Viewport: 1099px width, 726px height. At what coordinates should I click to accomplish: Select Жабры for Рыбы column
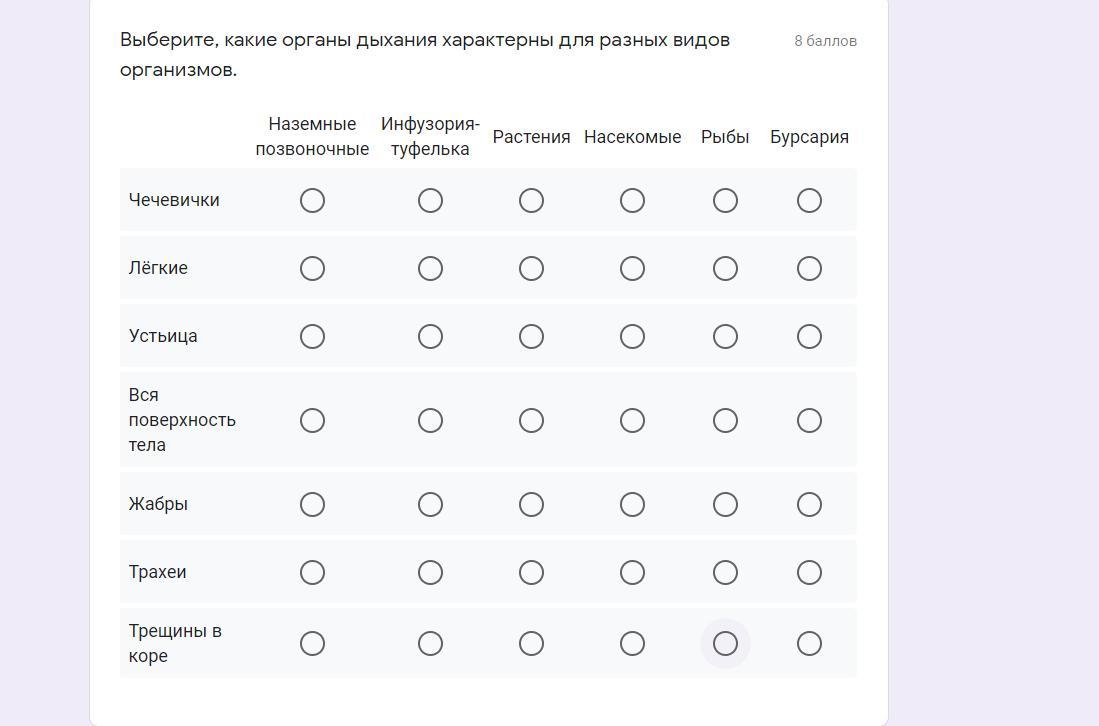pyautogui.click(x=725, y=505)
